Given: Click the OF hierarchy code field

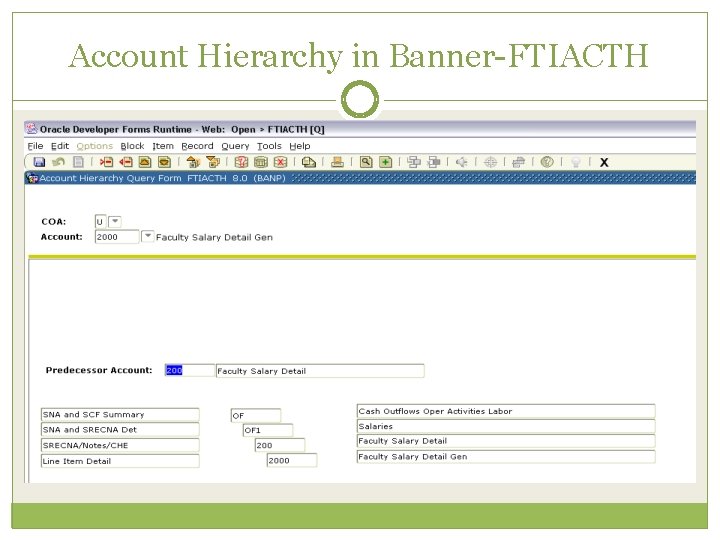Looking at the screenshot, I should 256,416.
